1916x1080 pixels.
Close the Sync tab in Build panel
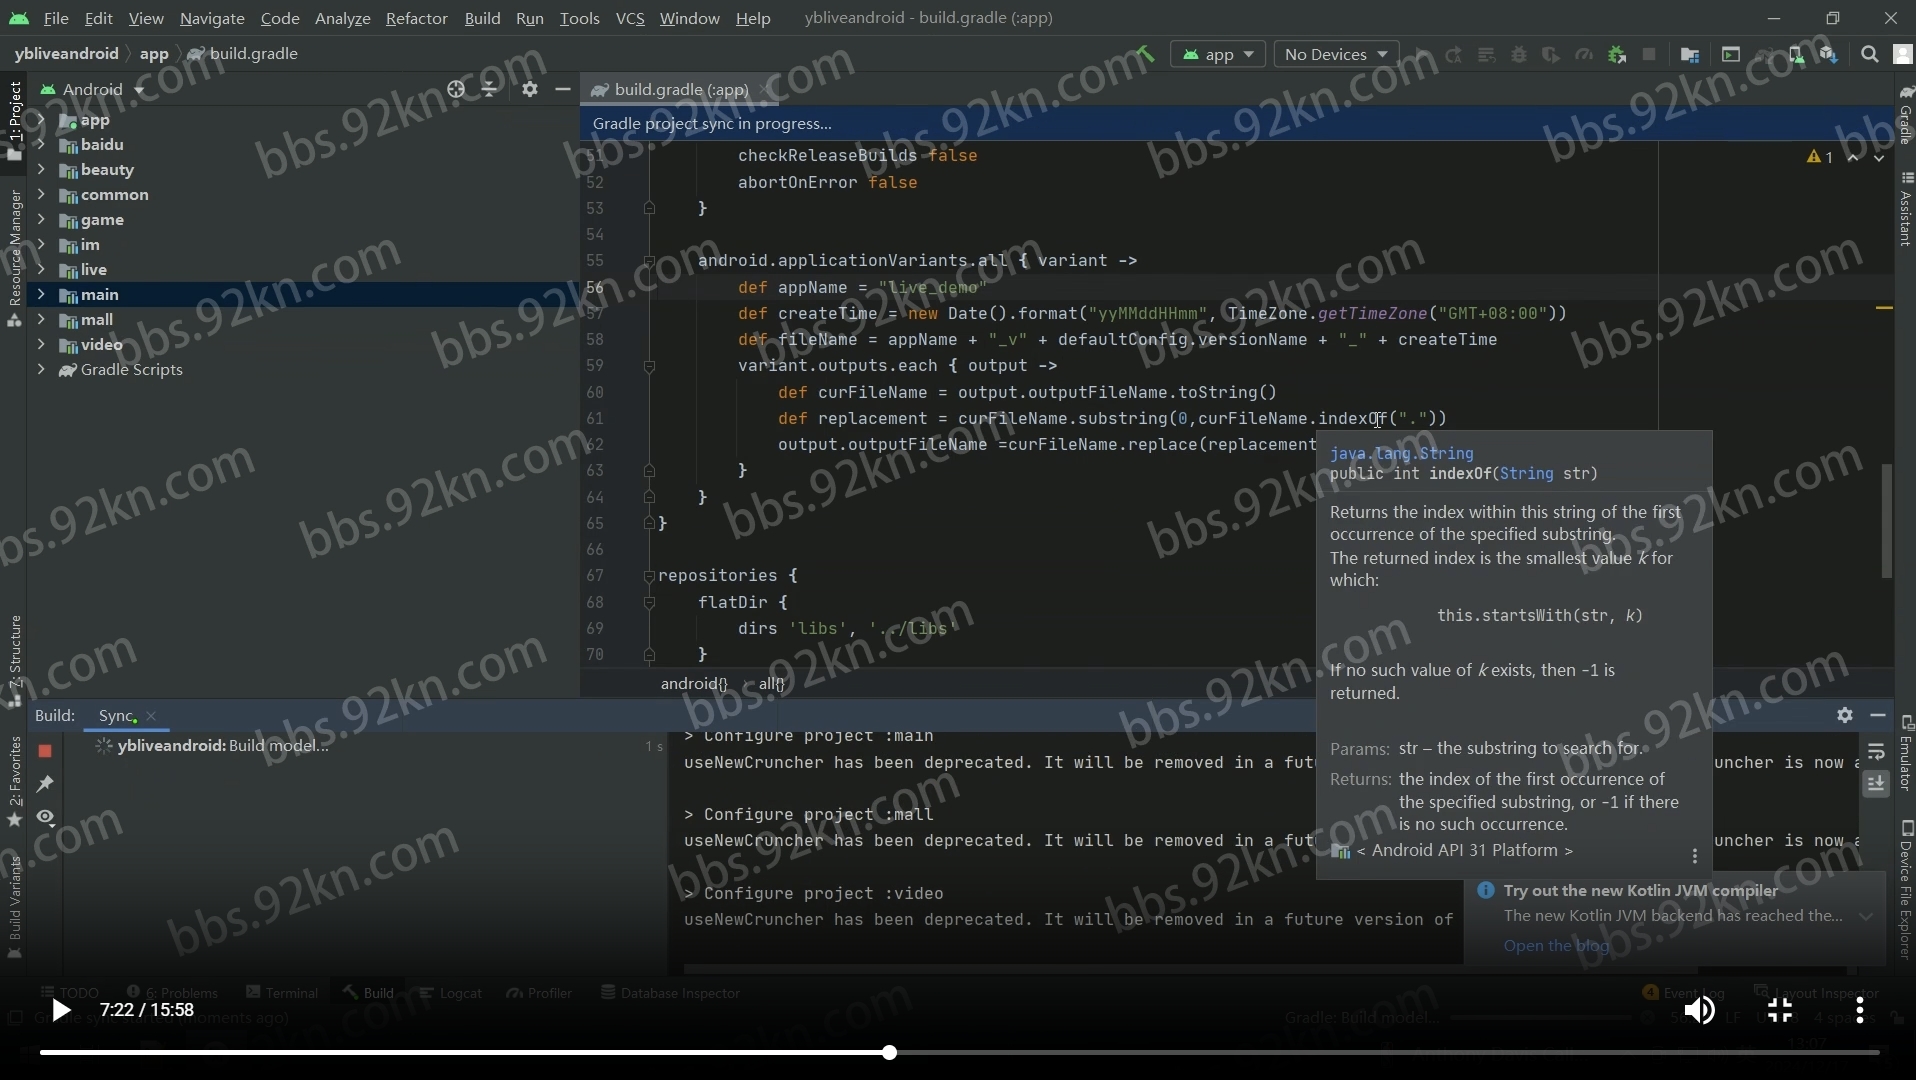tap(151, 716)
